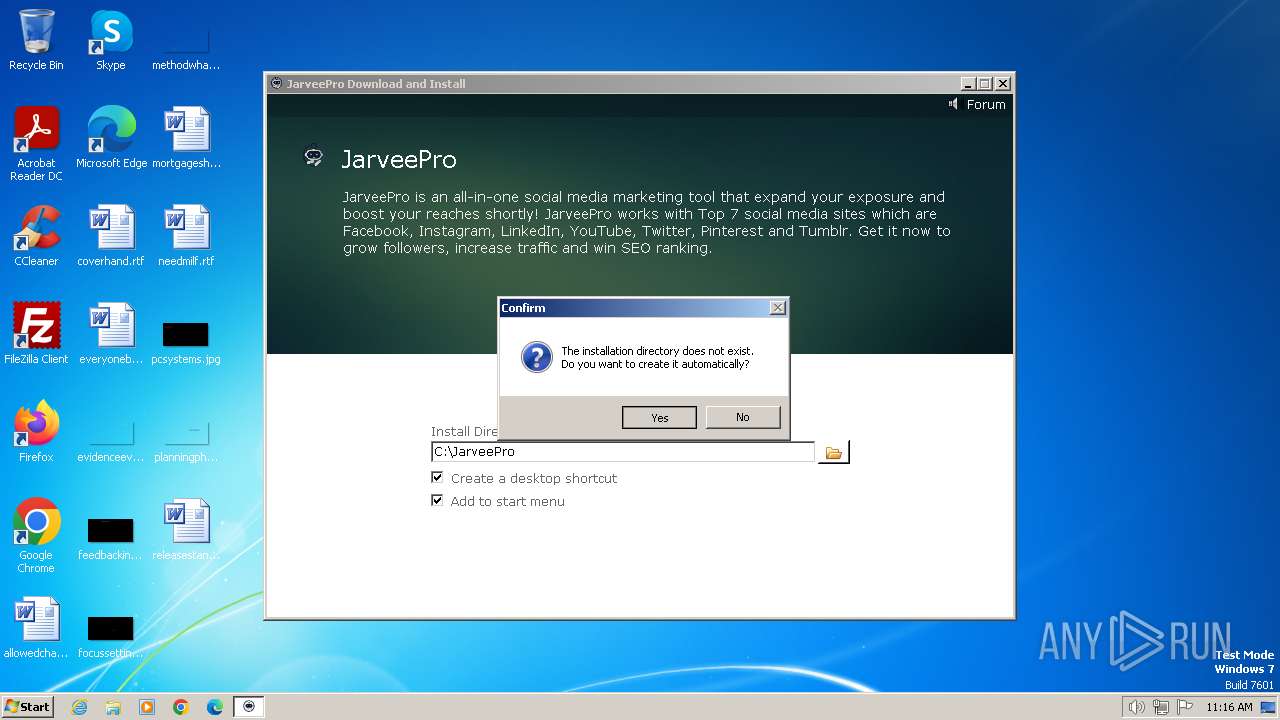Click the speaker icon next to Forum

(953, 104)
